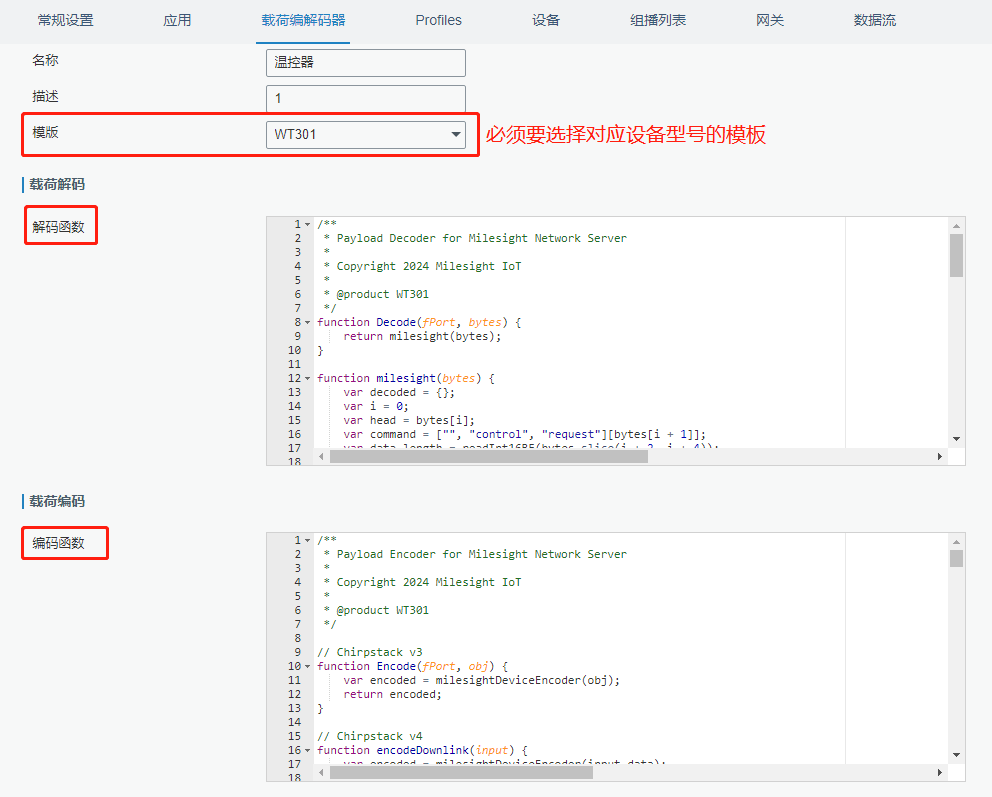Click 'function encodeDownlink(input)' declaration line
Screen dimensions: 992x797
(422, 750)
